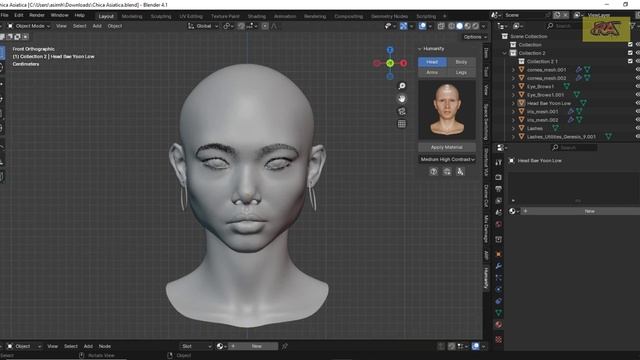Toggle camera view icon in viewport
The height and width of the screenshot is (360, 640).
point(402,111)
